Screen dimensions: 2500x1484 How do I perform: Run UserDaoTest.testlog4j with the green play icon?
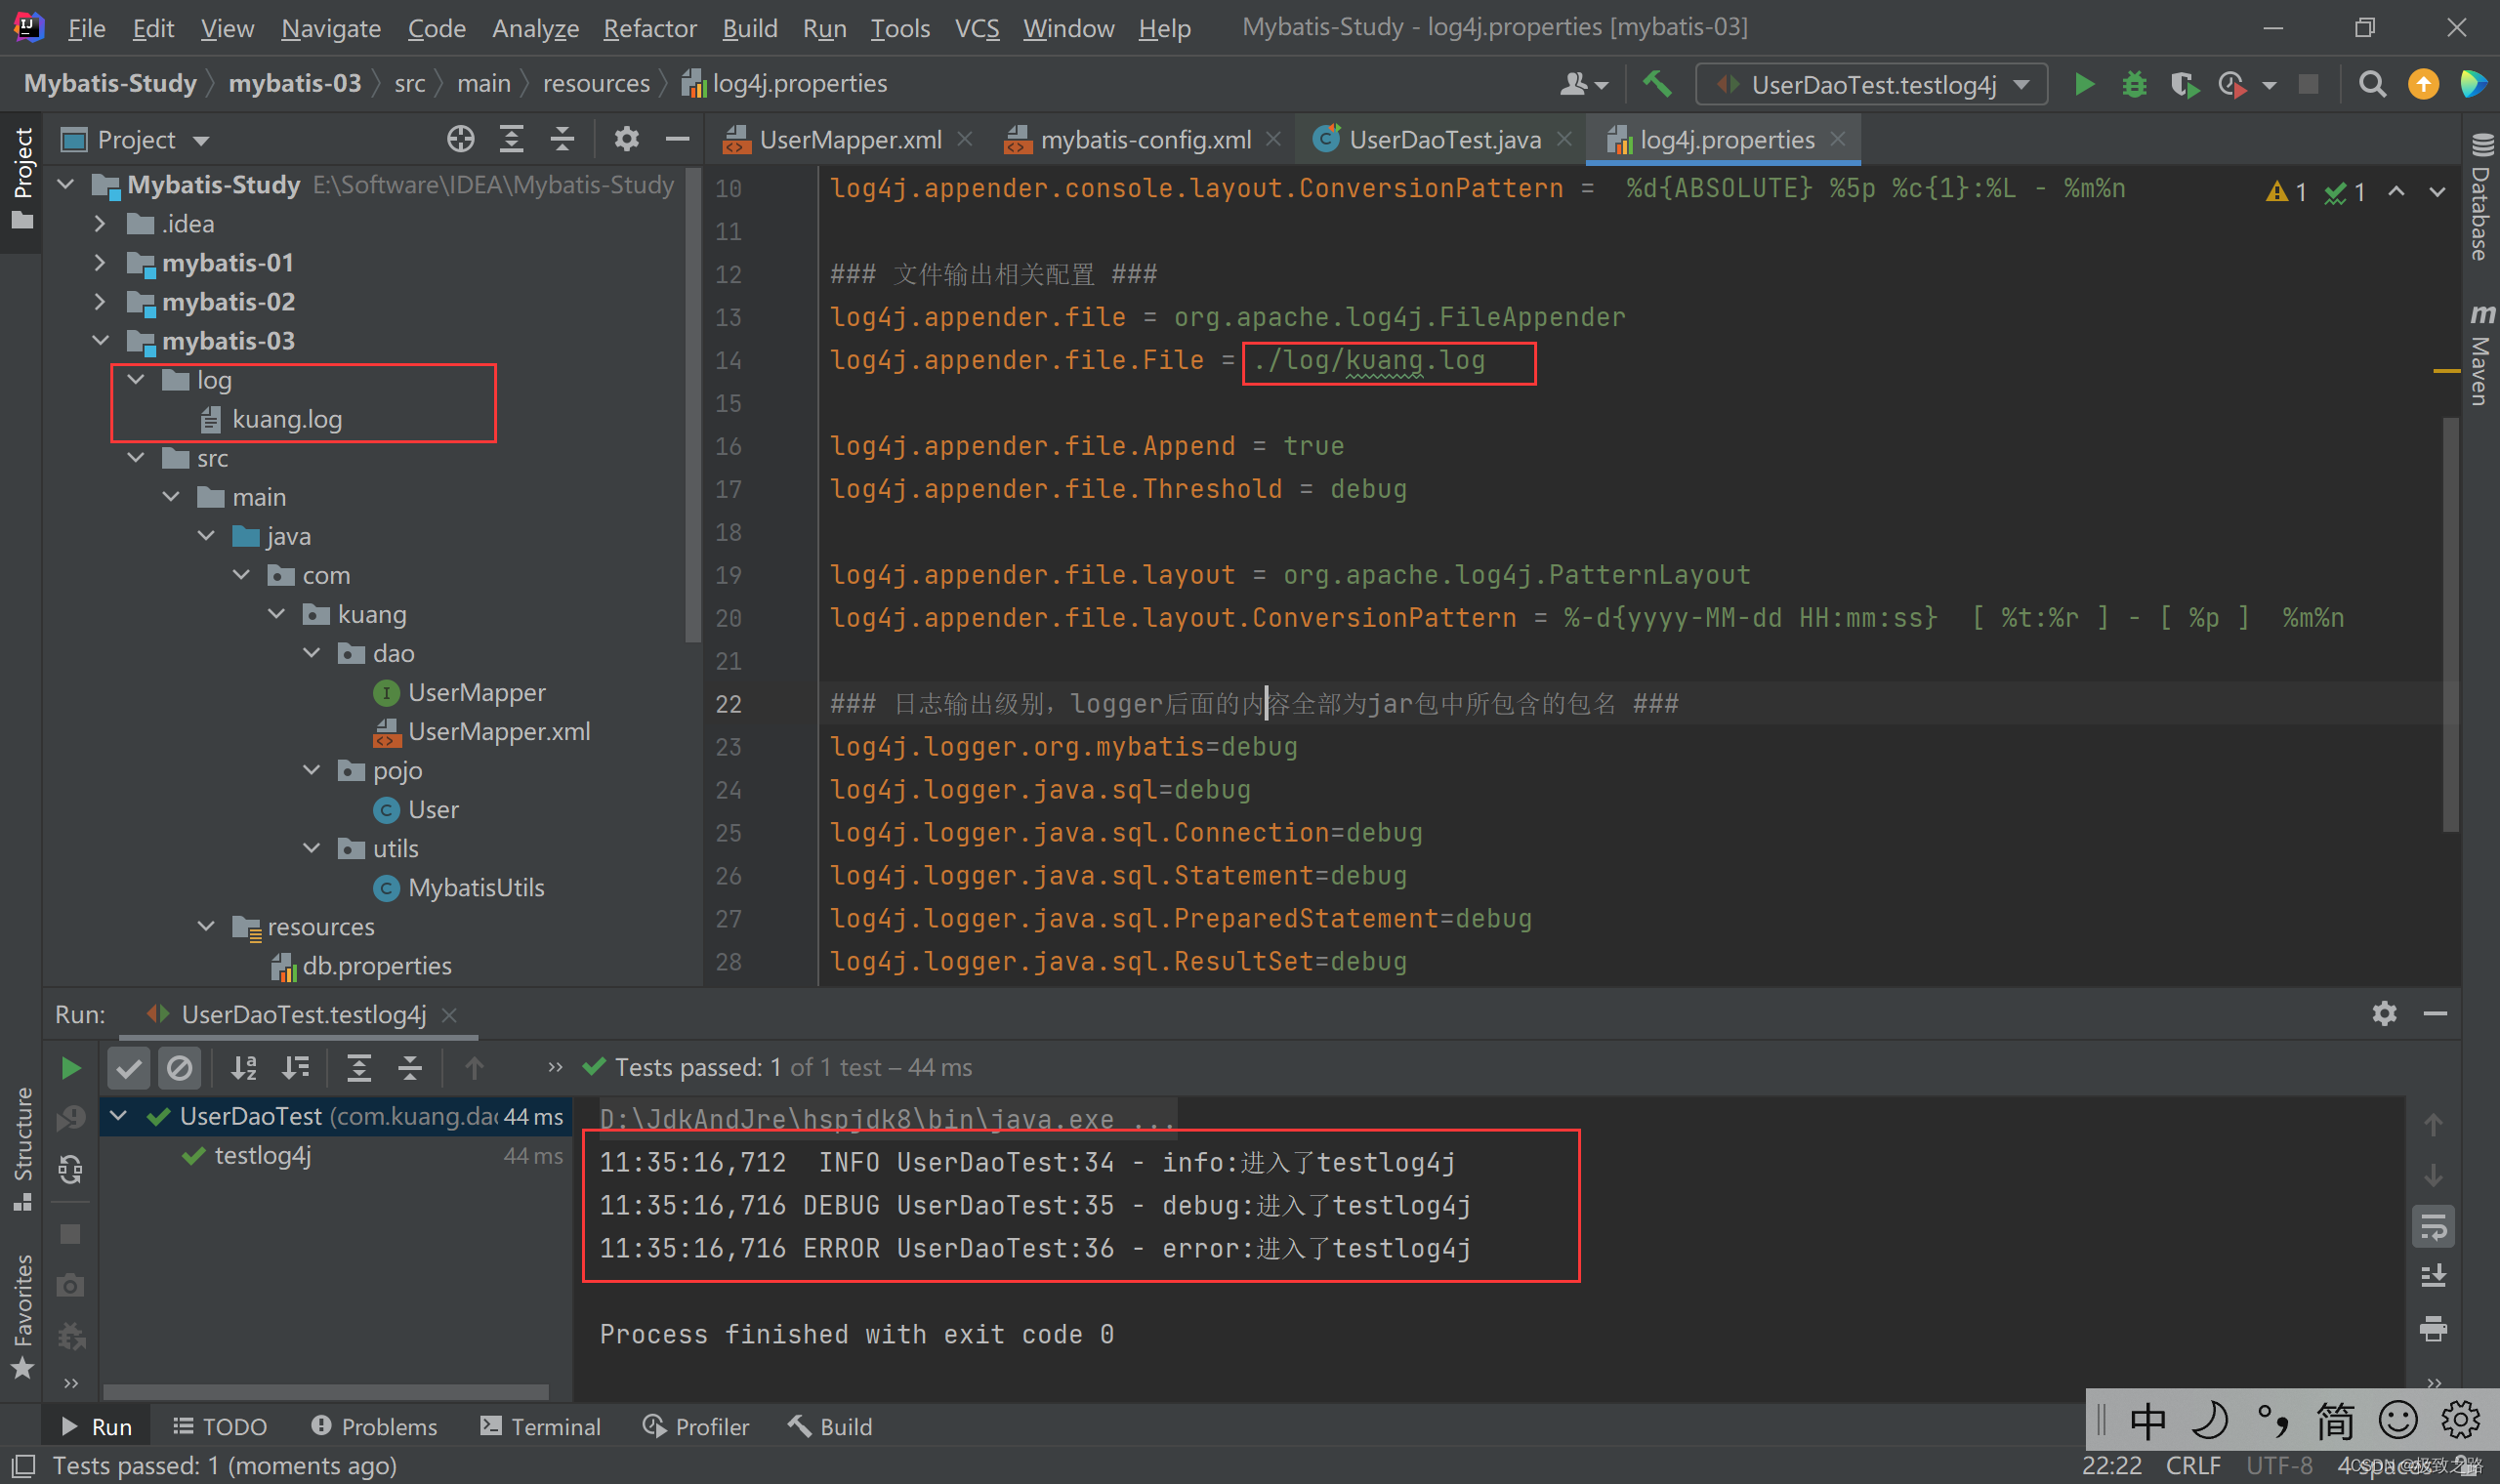(2084, 84)
